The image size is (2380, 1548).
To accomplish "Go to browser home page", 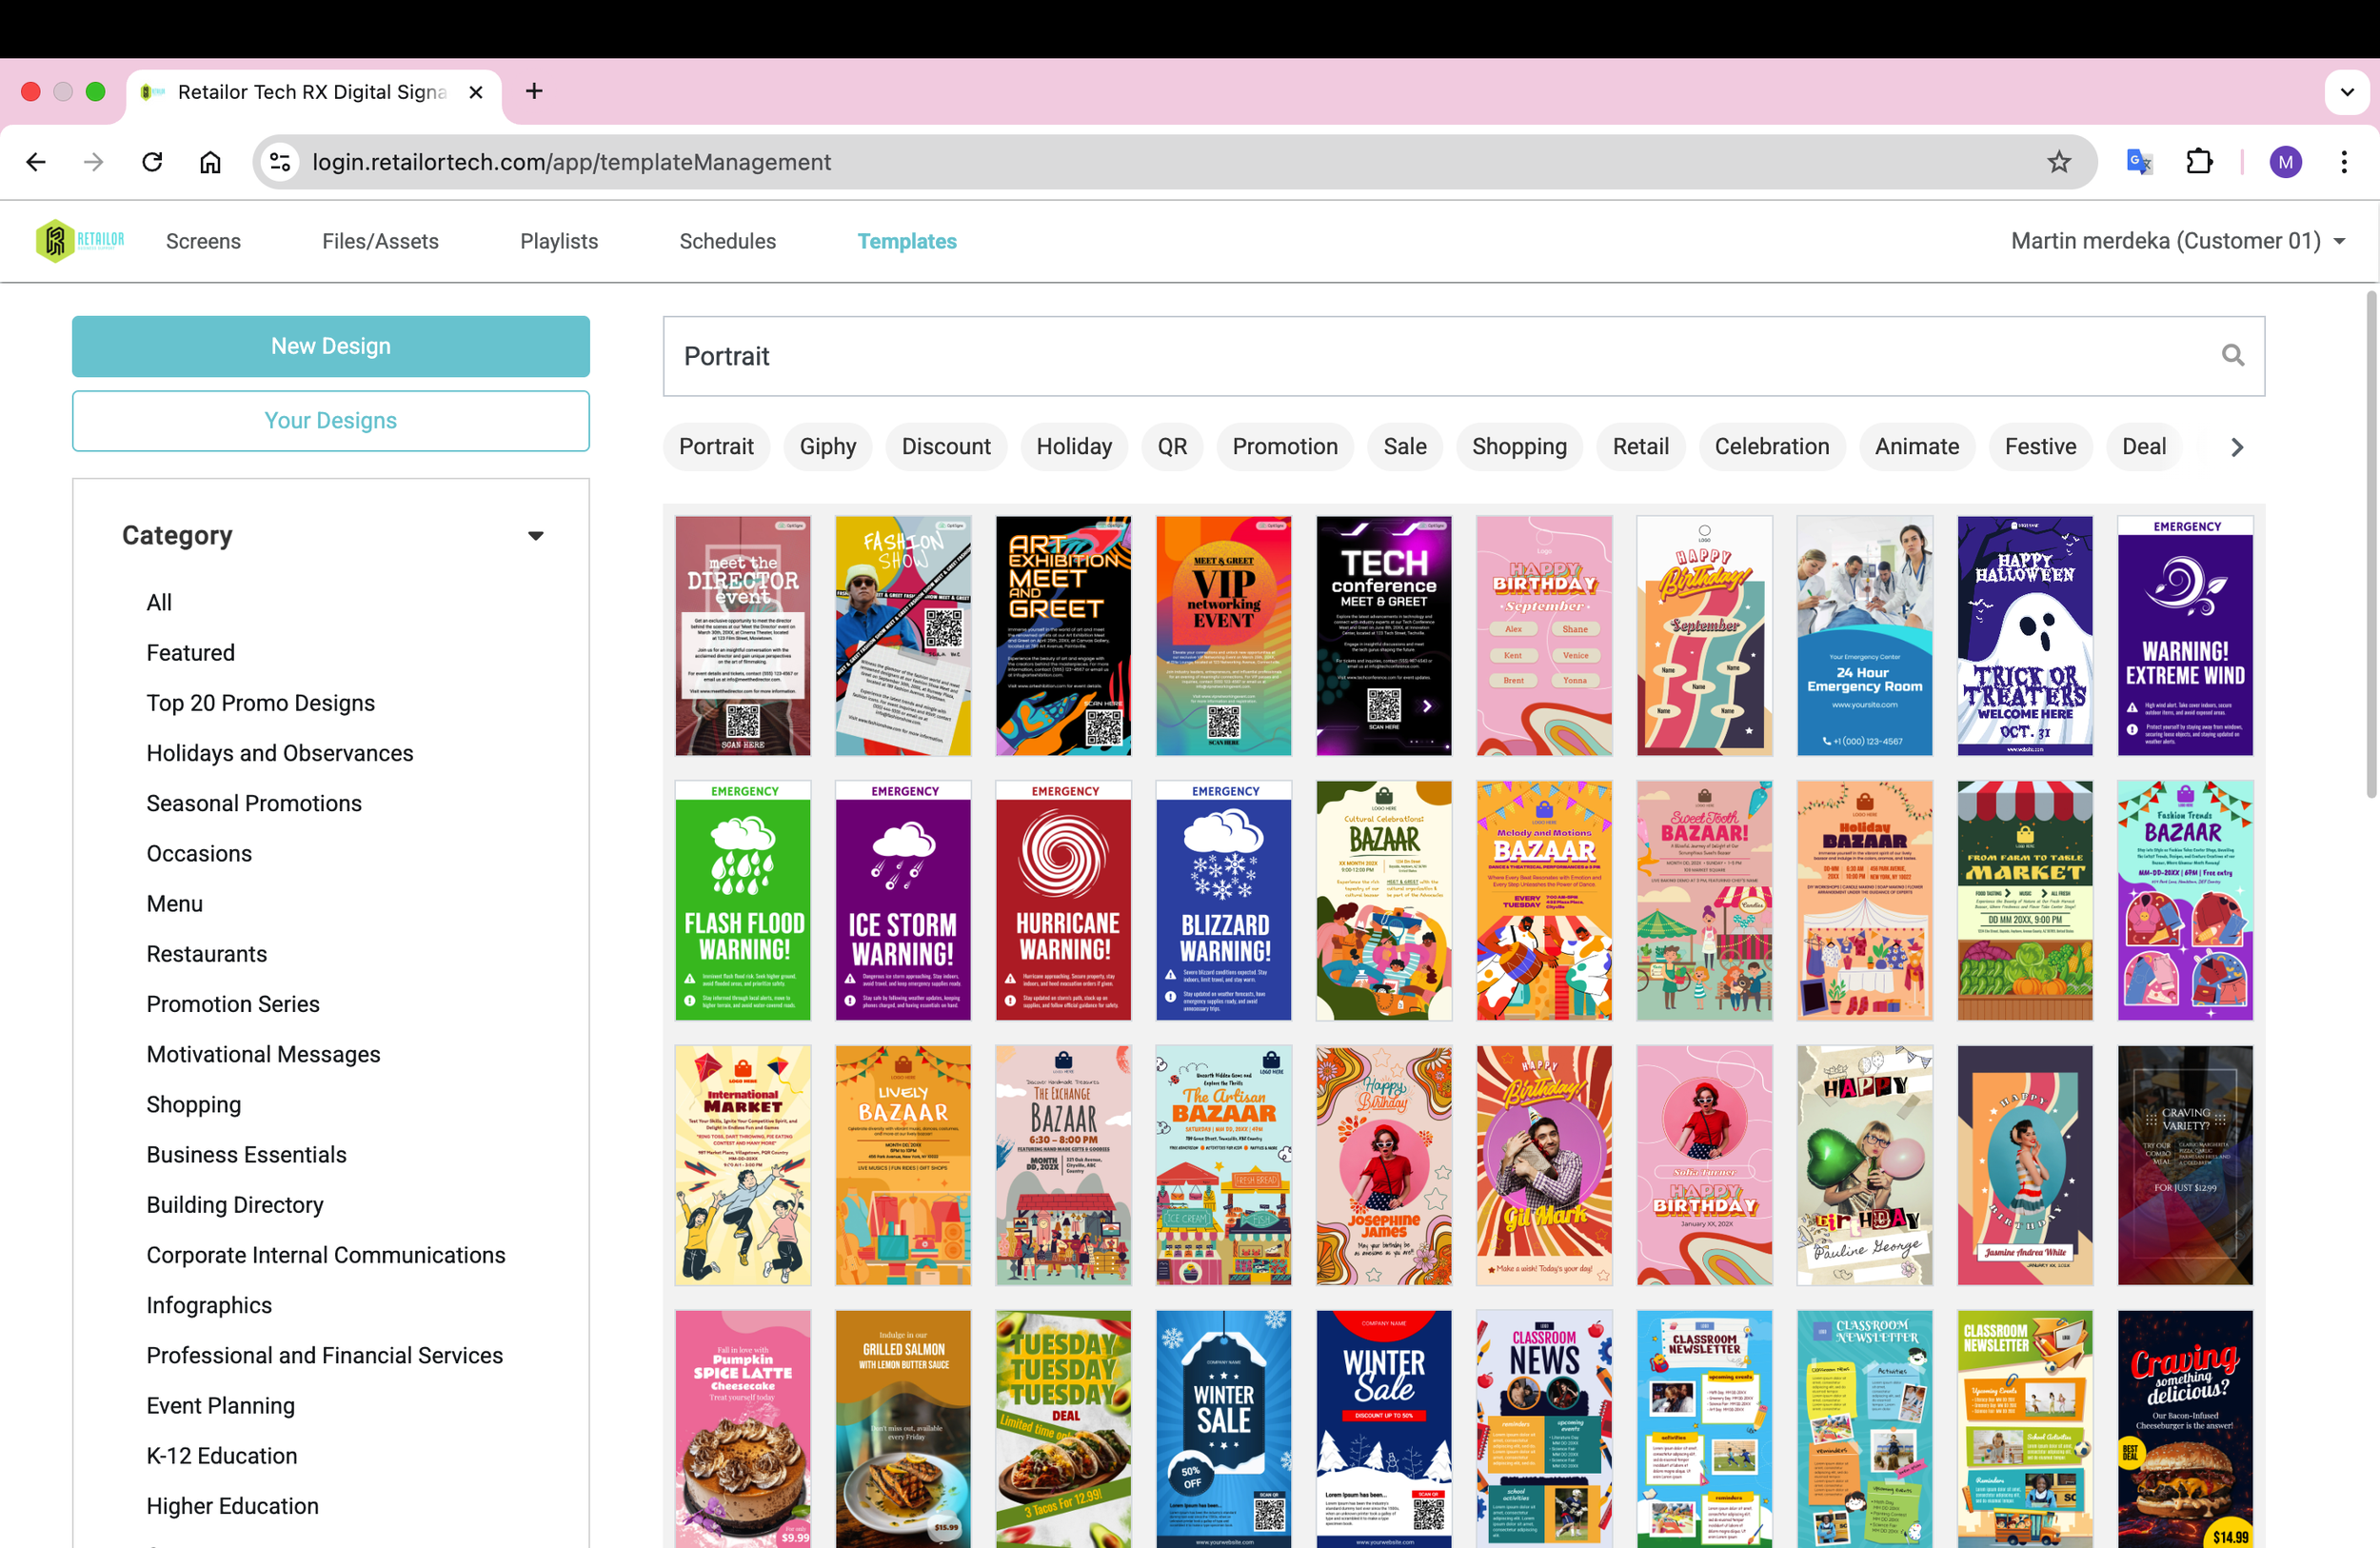I will pos(210,162).
